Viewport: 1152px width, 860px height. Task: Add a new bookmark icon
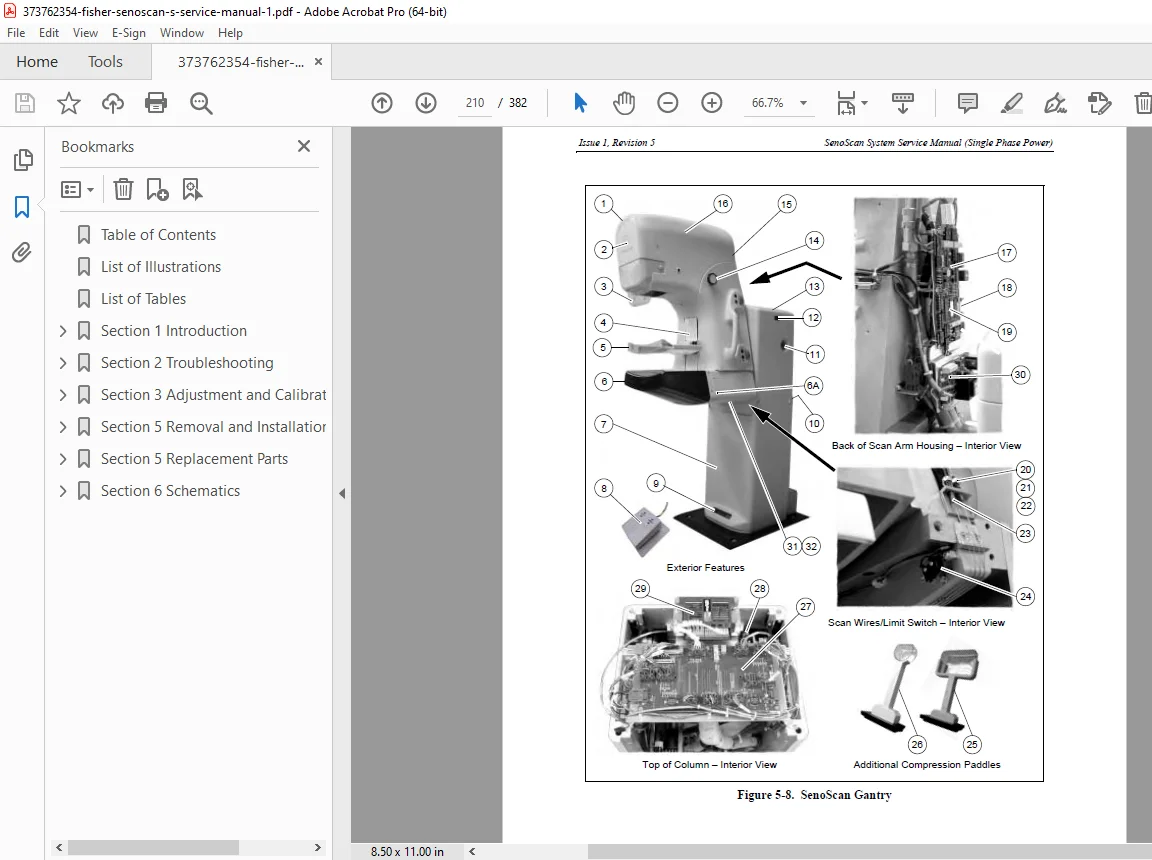point(157,189)
